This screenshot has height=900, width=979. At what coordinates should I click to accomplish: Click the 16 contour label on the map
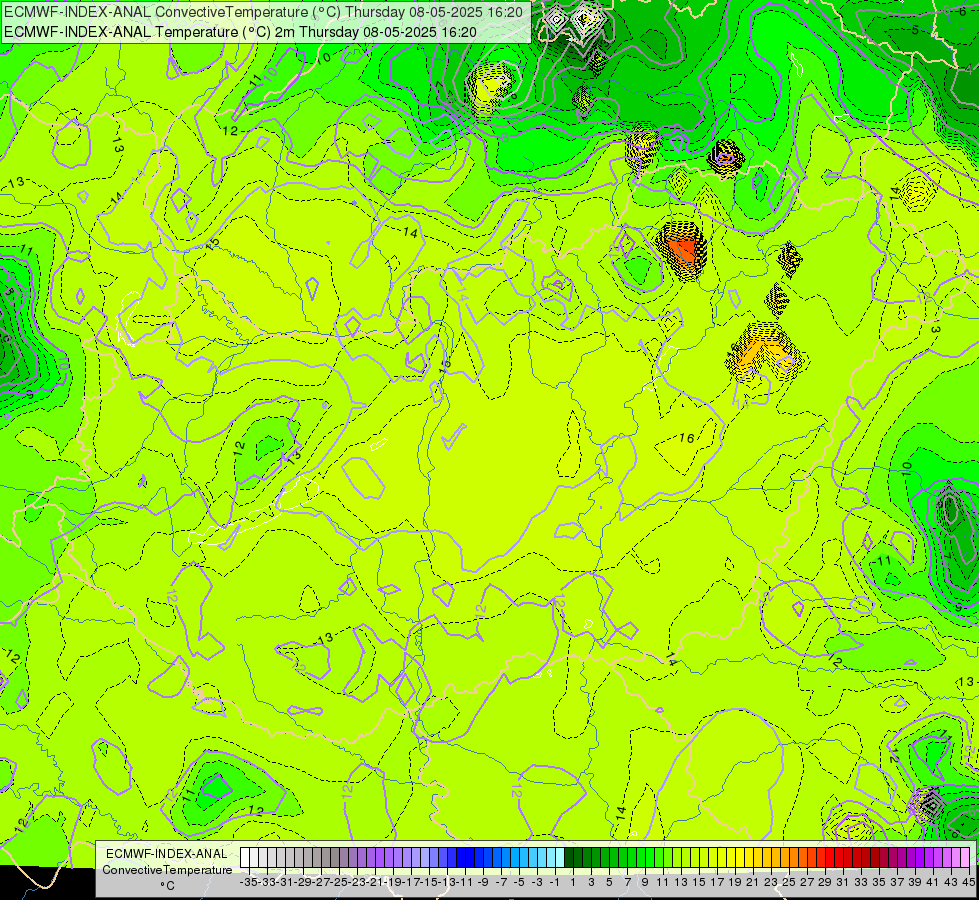(x=687, y=438)
